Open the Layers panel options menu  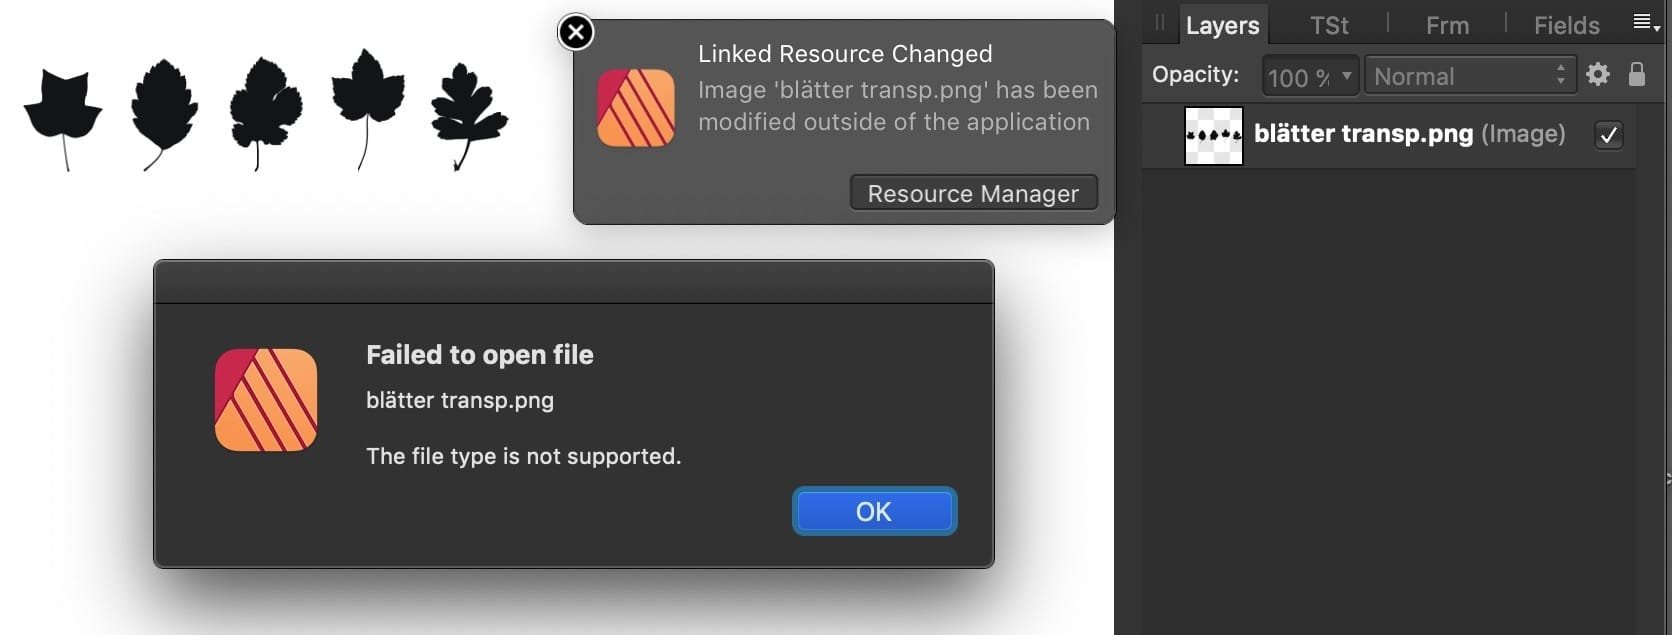point(1646,23)
